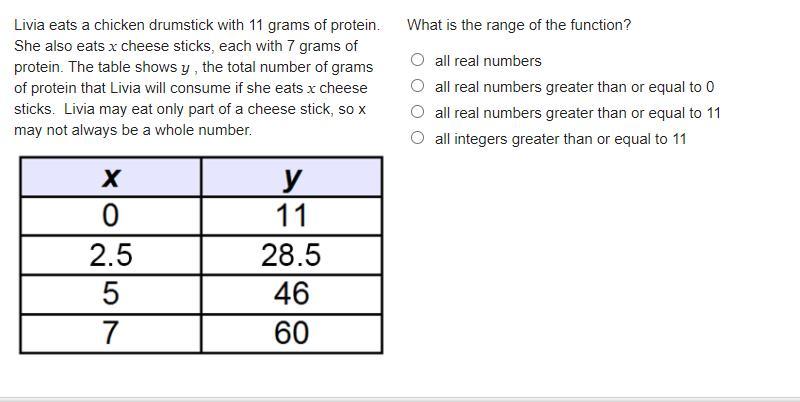Click the table cell showing 28.5
This screenshot has height=402, width=800.
[291, 255]
